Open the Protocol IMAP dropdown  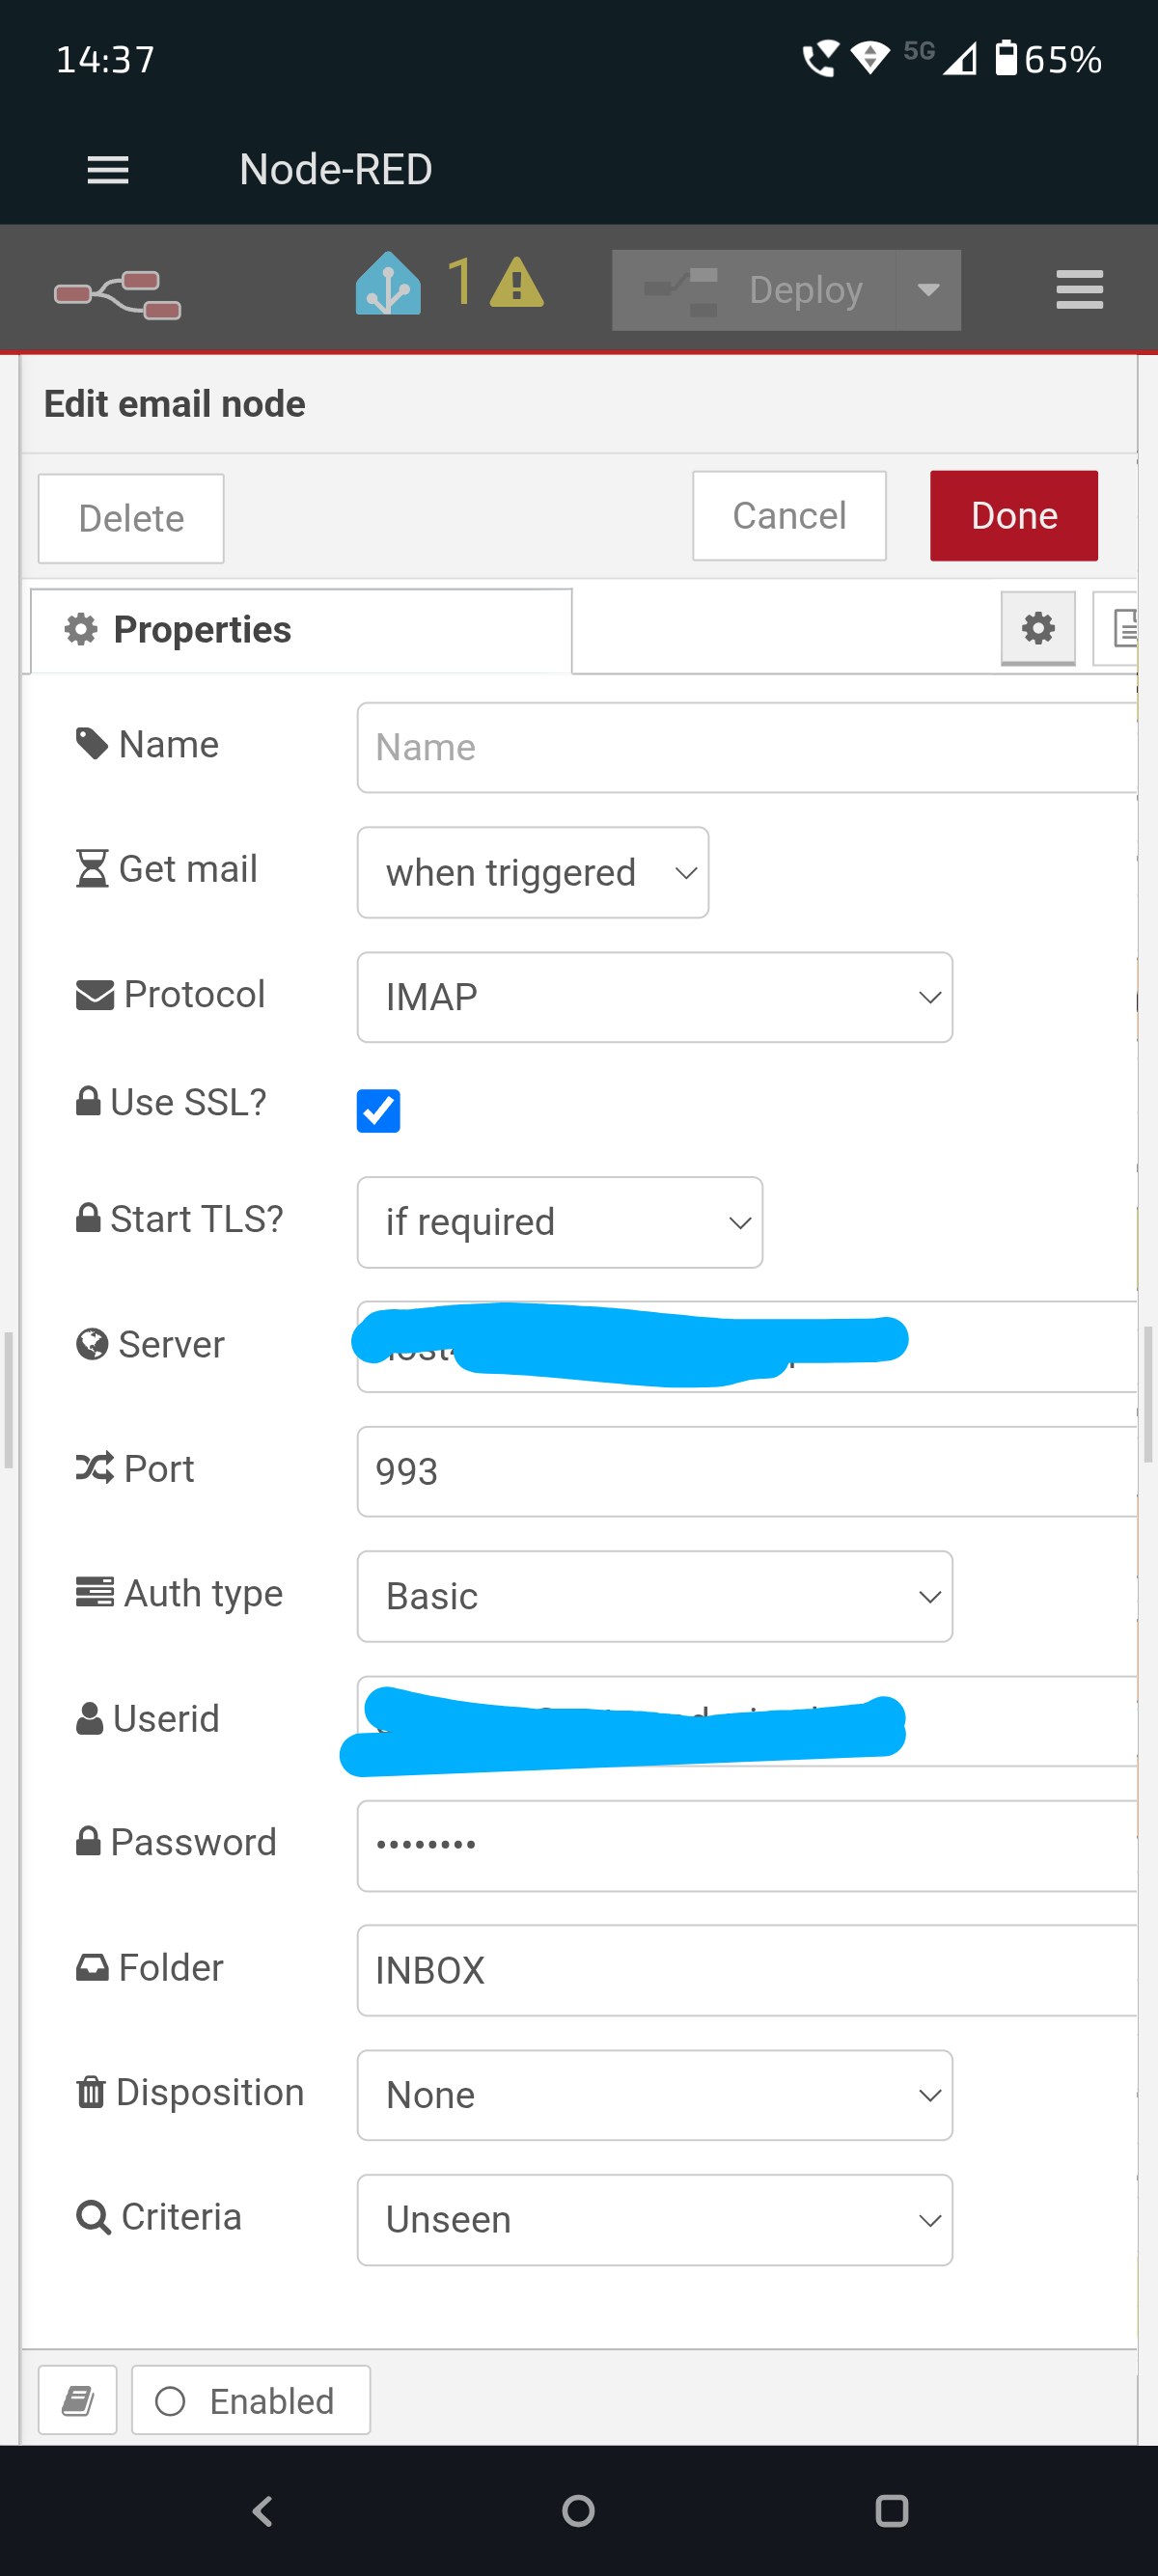pos(654,997)
